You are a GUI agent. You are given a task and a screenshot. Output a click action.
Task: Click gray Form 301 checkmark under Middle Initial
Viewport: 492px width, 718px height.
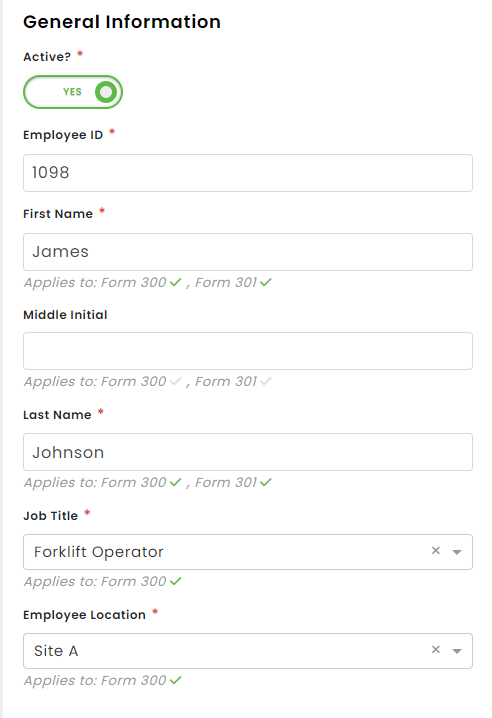coord(266,381)
